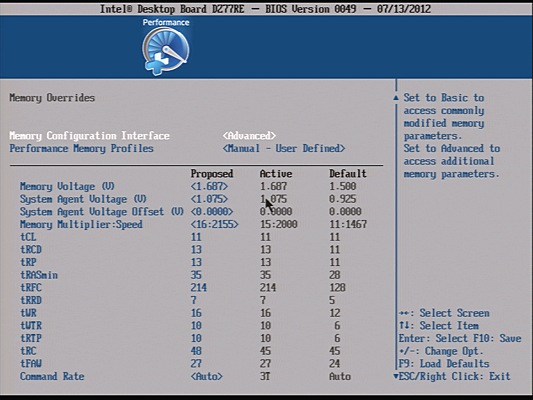533x400 pixels.
Task: Select the tRFC proposed value 214
Action: [x=199, y=288]
